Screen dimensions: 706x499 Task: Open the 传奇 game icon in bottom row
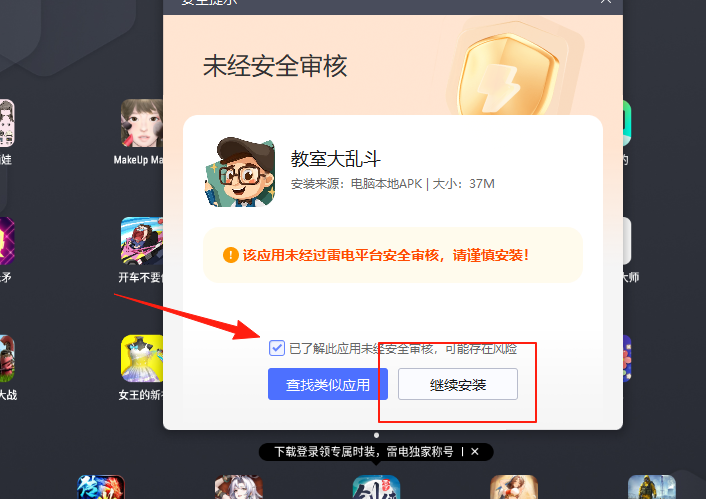[101, 487]
